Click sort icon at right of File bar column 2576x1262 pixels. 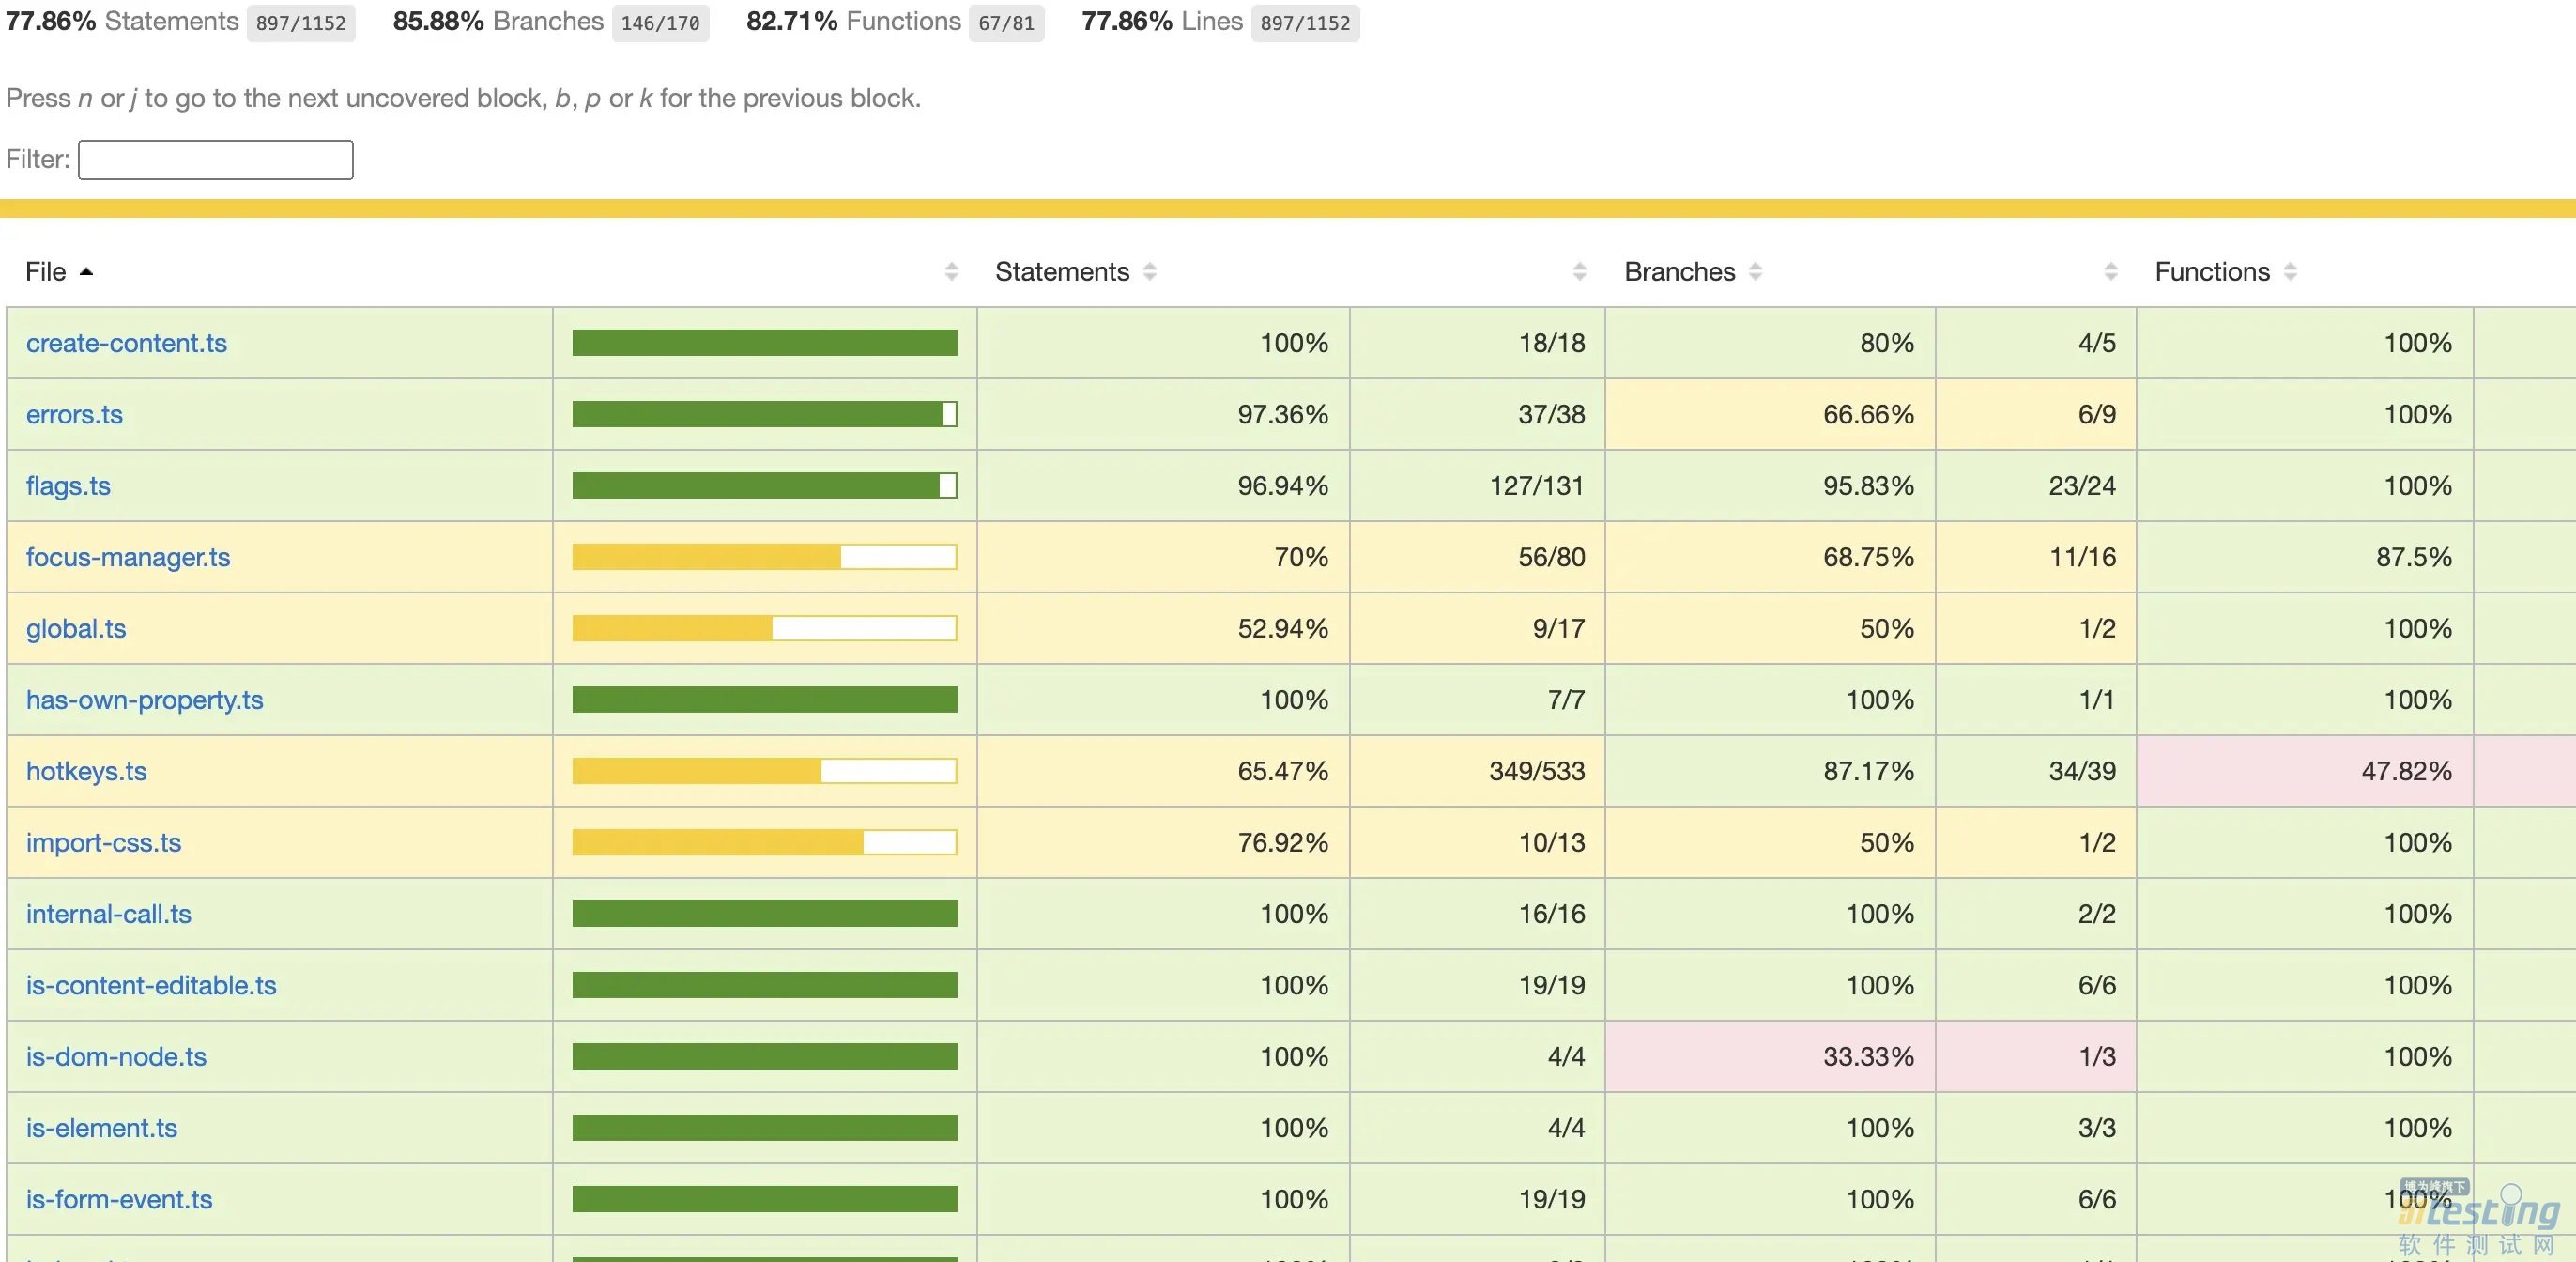[x=951, y=272]
